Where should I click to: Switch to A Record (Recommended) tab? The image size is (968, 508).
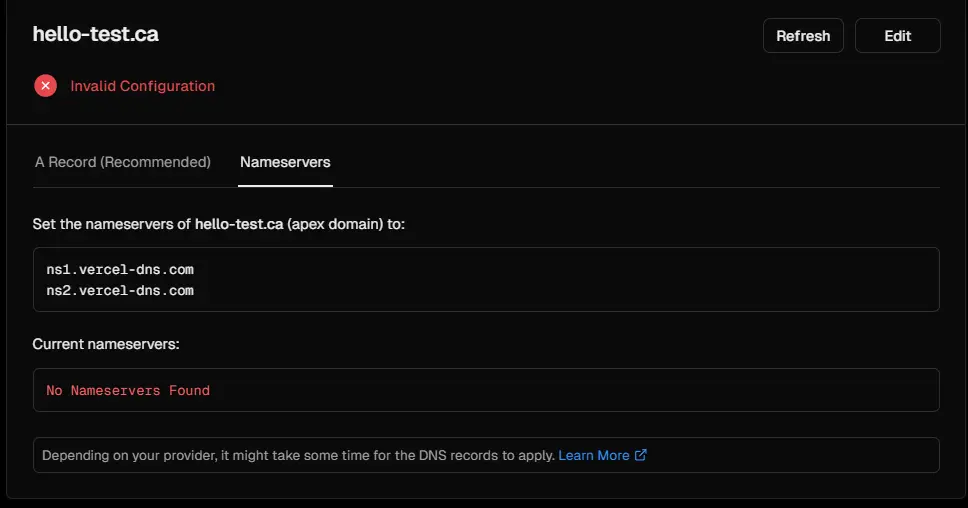click(x=123, y=162)
